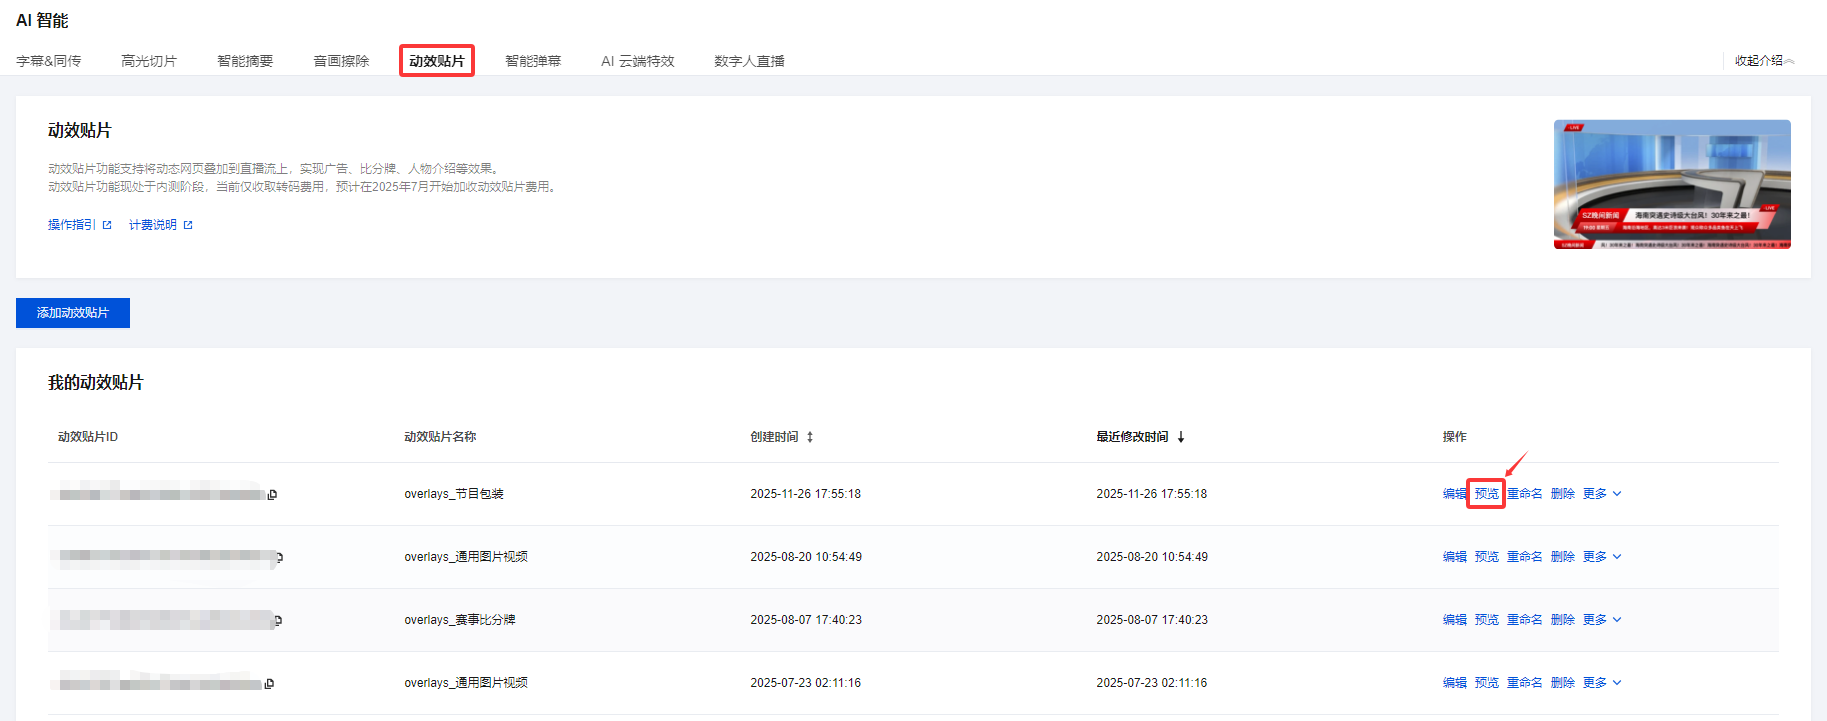Switch to 高光切片 tab
This screenshot has width=1827, height=721.
click(x=149, y=61)
